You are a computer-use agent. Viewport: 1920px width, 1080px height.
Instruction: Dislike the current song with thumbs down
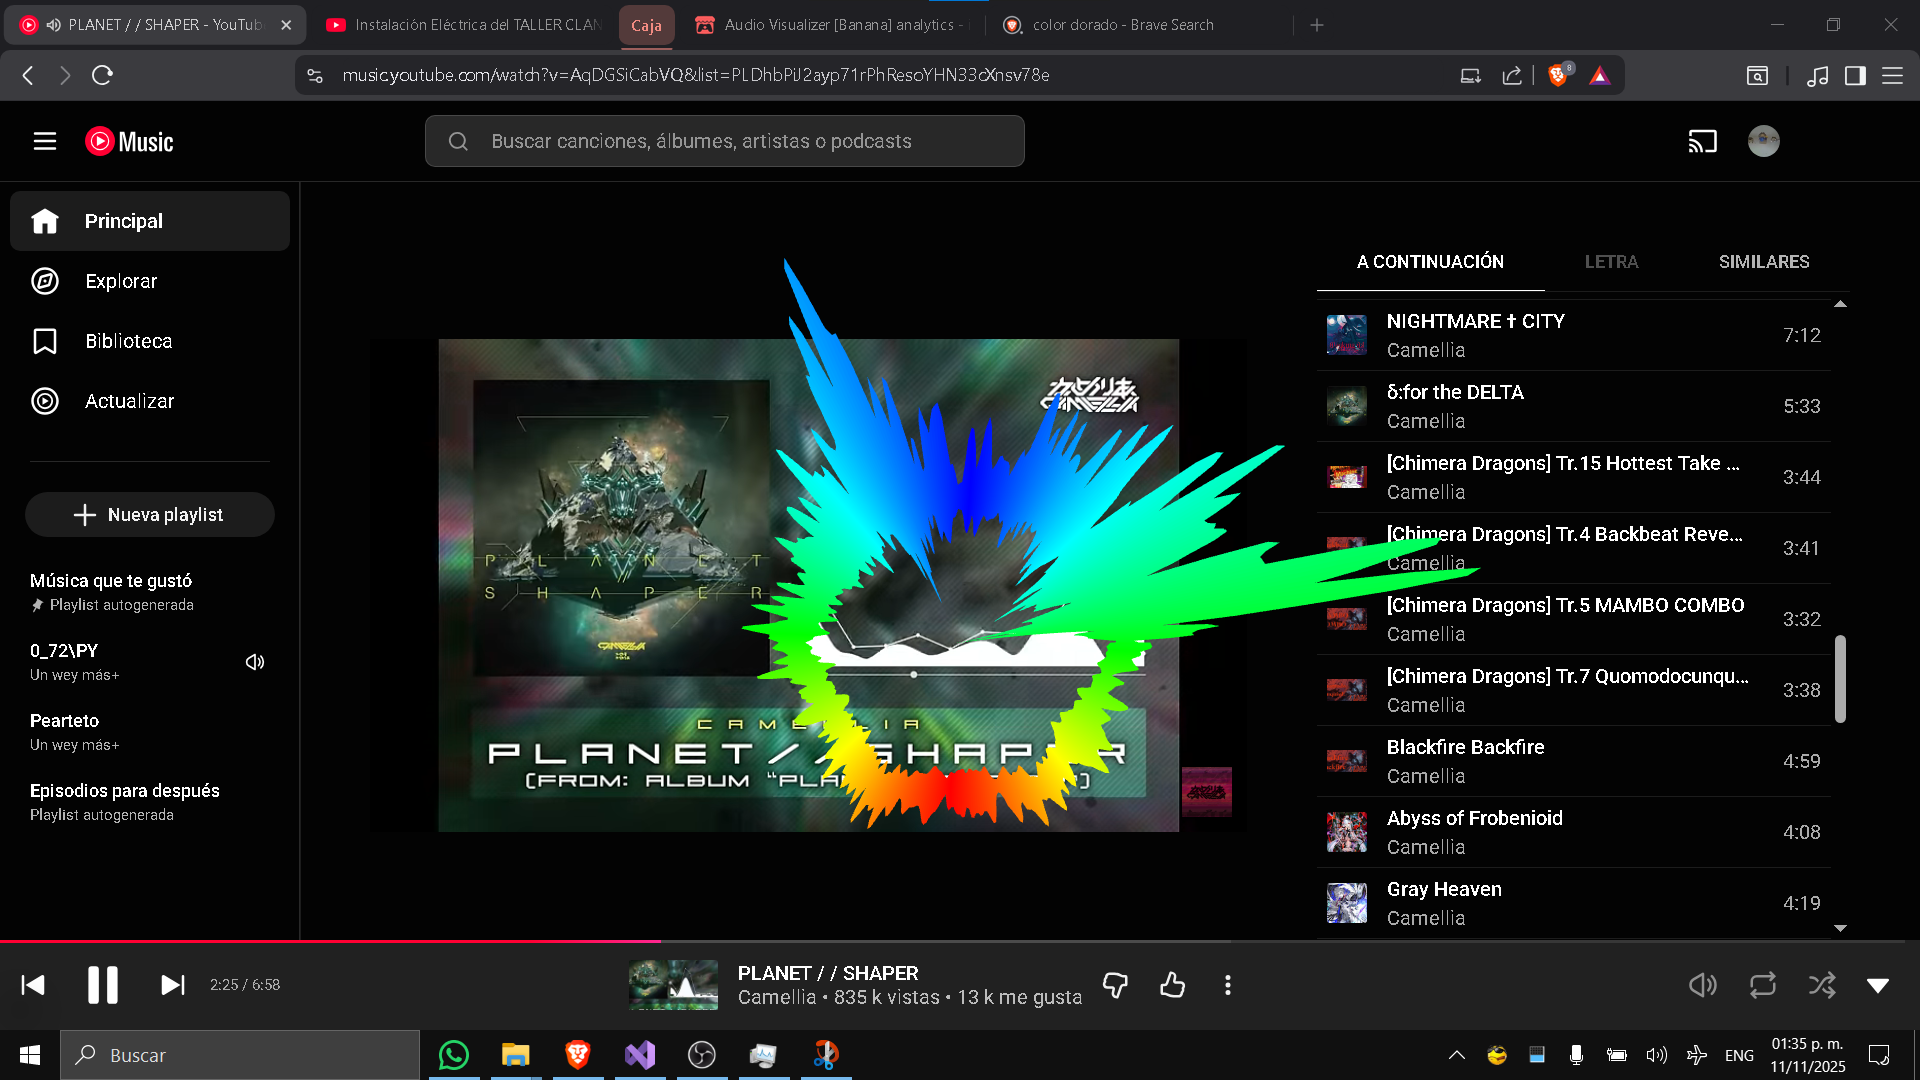pos(1115,985)
